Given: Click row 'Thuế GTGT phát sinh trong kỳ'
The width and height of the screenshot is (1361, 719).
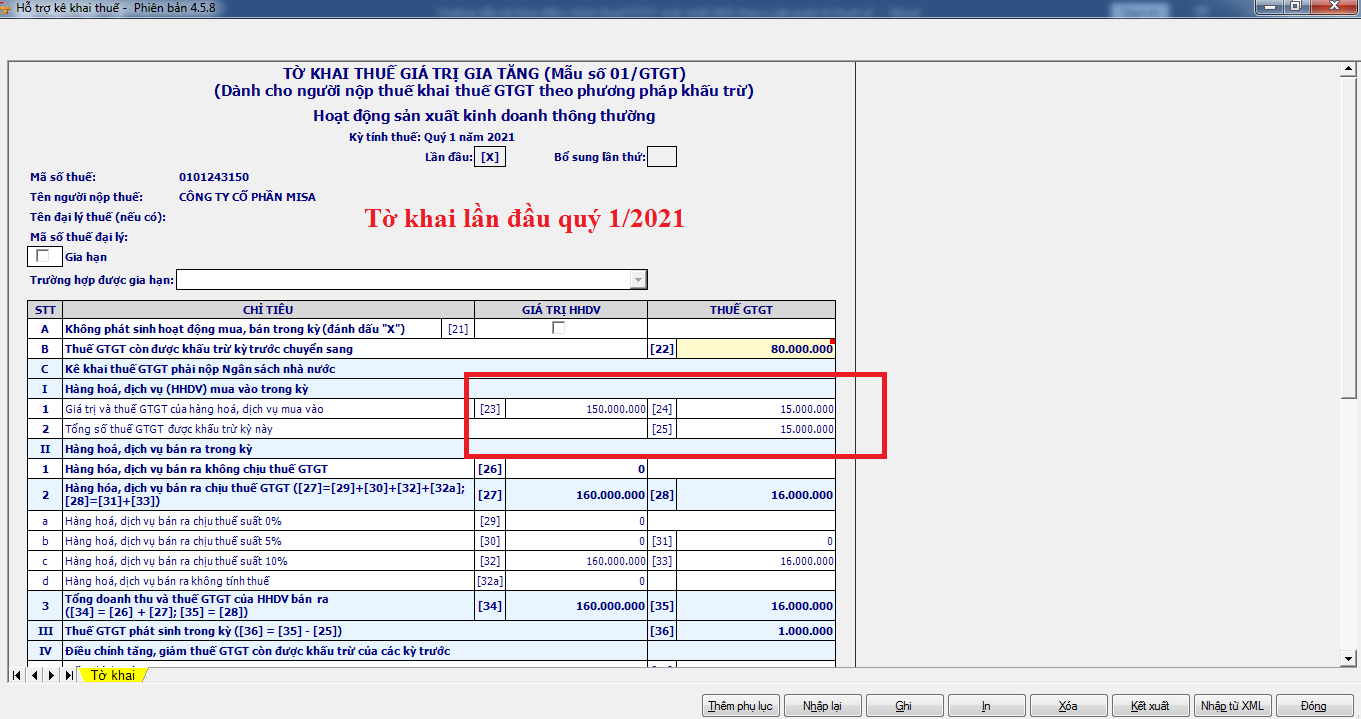Looking at the screenshot, I should [432, 631].
